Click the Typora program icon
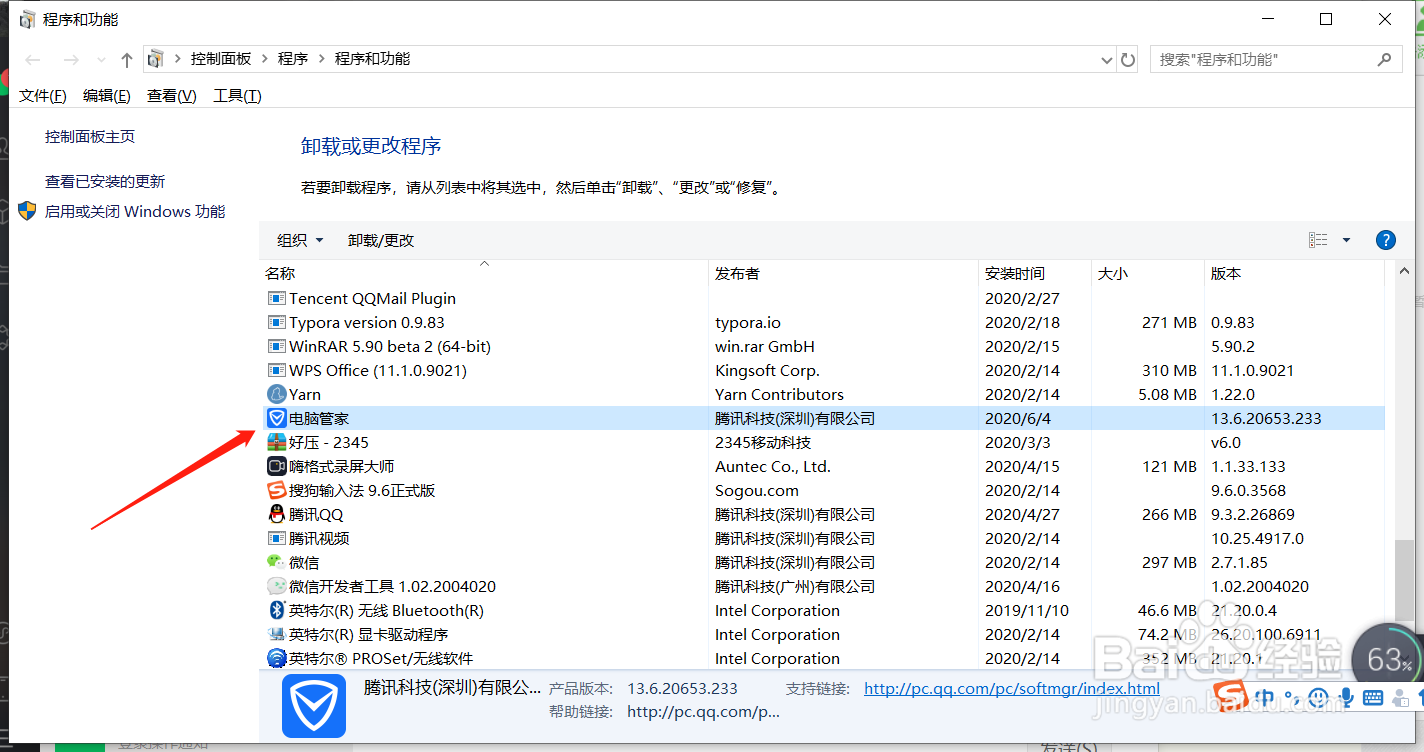Screen dimensions: 1424x752 277,323
